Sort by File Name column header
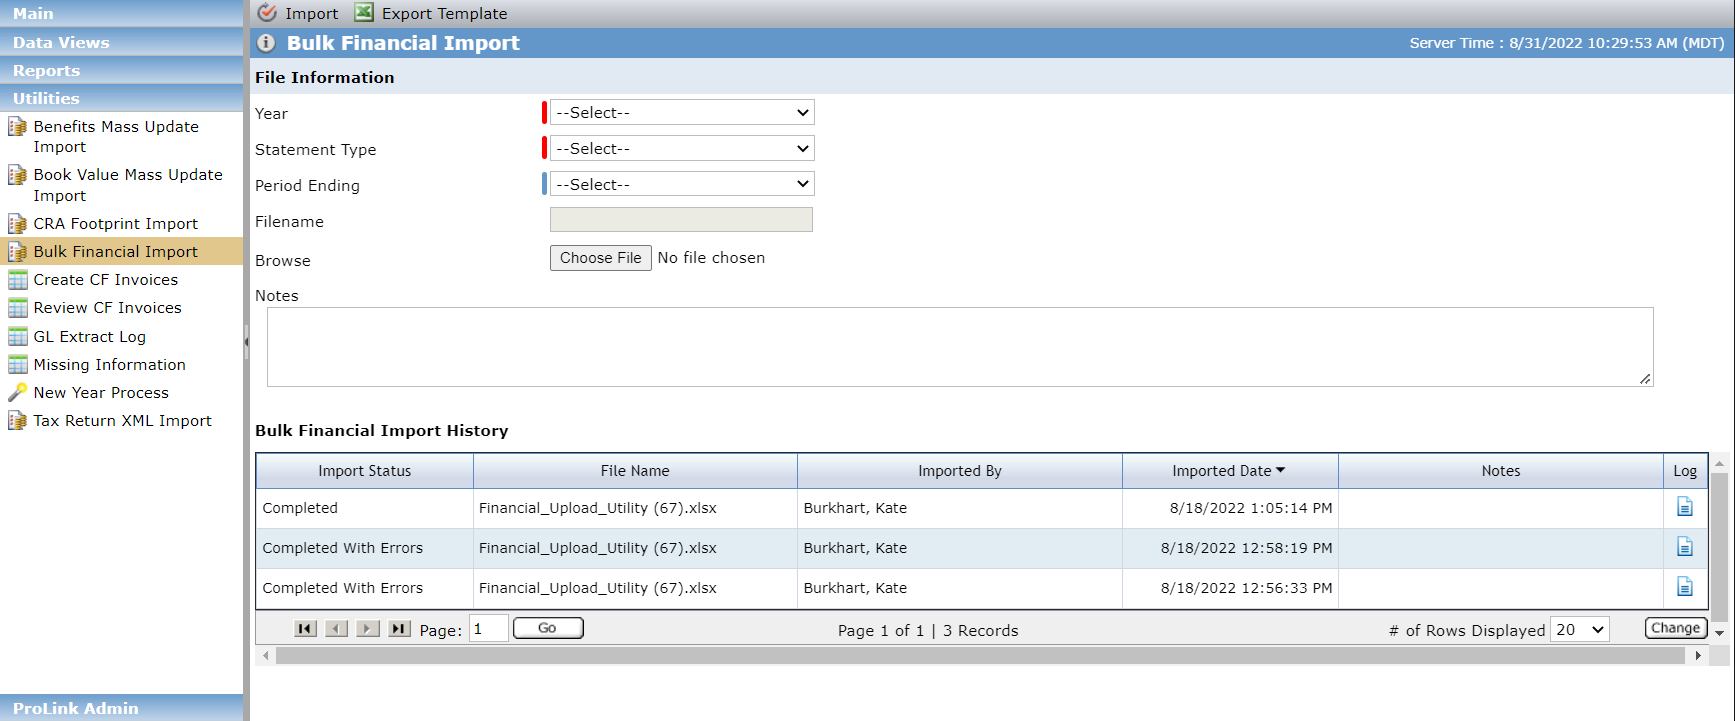Screen dimensions: 1735x721 tap(635, 471)
